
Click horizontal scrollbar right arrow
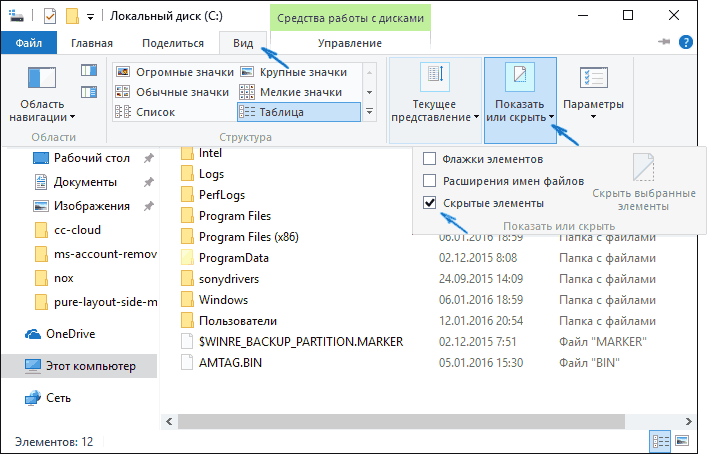[x=689, y=422]
